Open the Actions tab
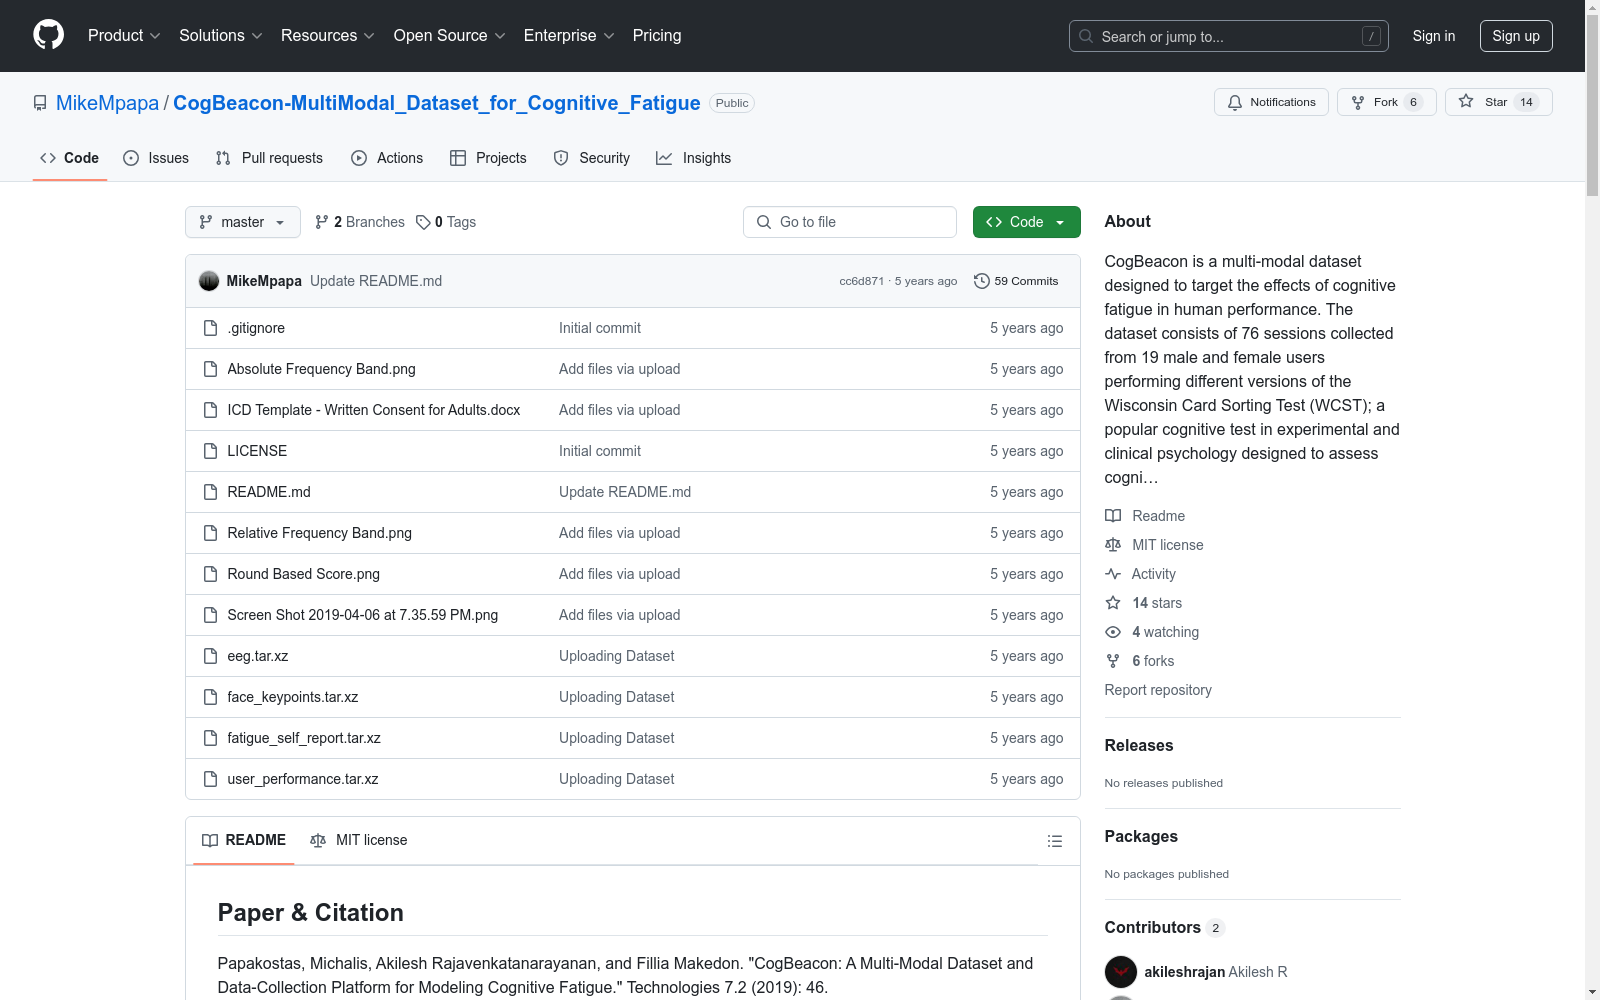The height and width of the screenshot is (1000, 1600). click(x=387, y=158)
